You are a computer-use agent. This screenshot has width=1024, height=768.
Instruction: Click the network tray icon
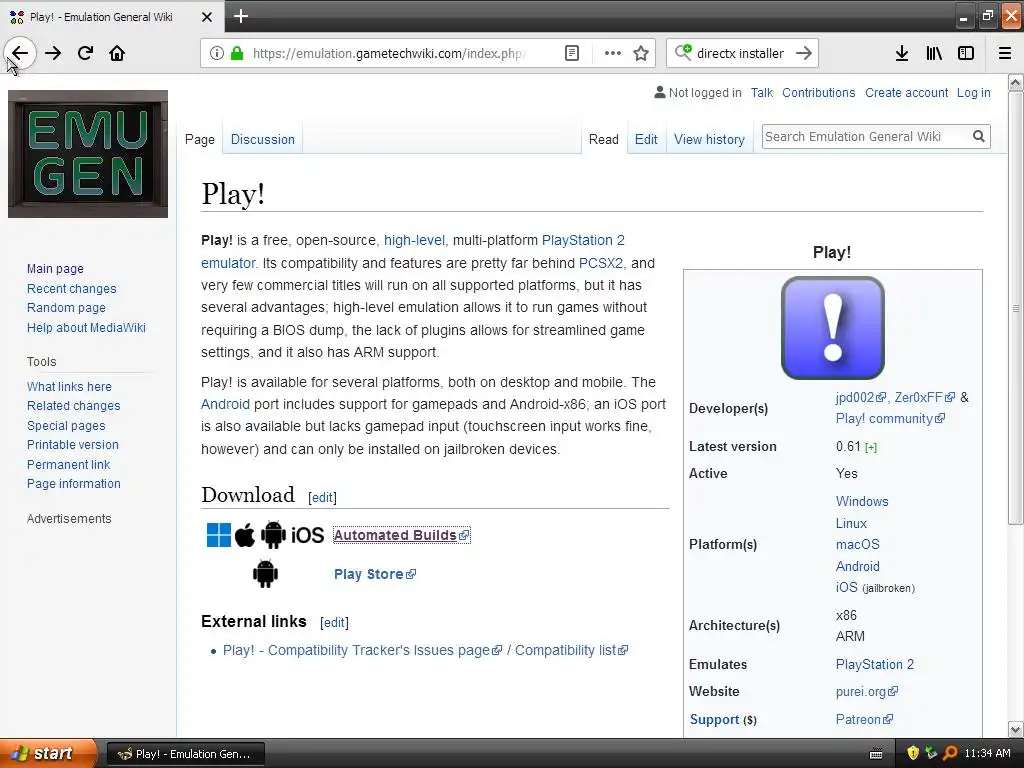tap(931, 753)
